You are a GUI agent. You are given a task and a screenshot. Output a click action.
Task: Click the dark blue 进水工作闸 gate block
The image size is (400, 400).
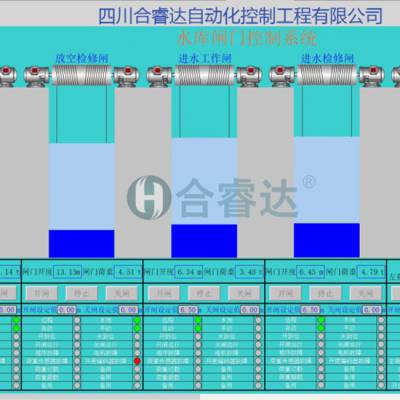point(204,241)
